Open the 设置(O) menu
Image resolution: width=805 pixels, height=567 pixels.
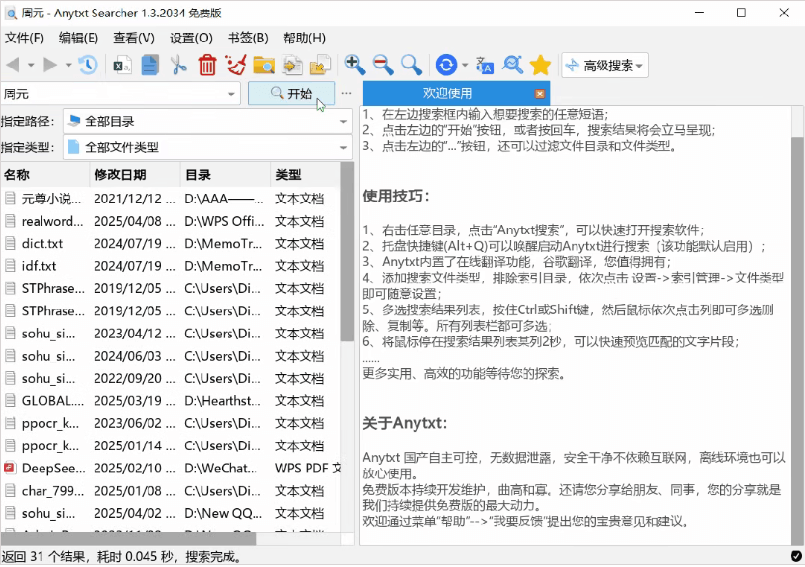pyautogui.click(x=191, y=38)
